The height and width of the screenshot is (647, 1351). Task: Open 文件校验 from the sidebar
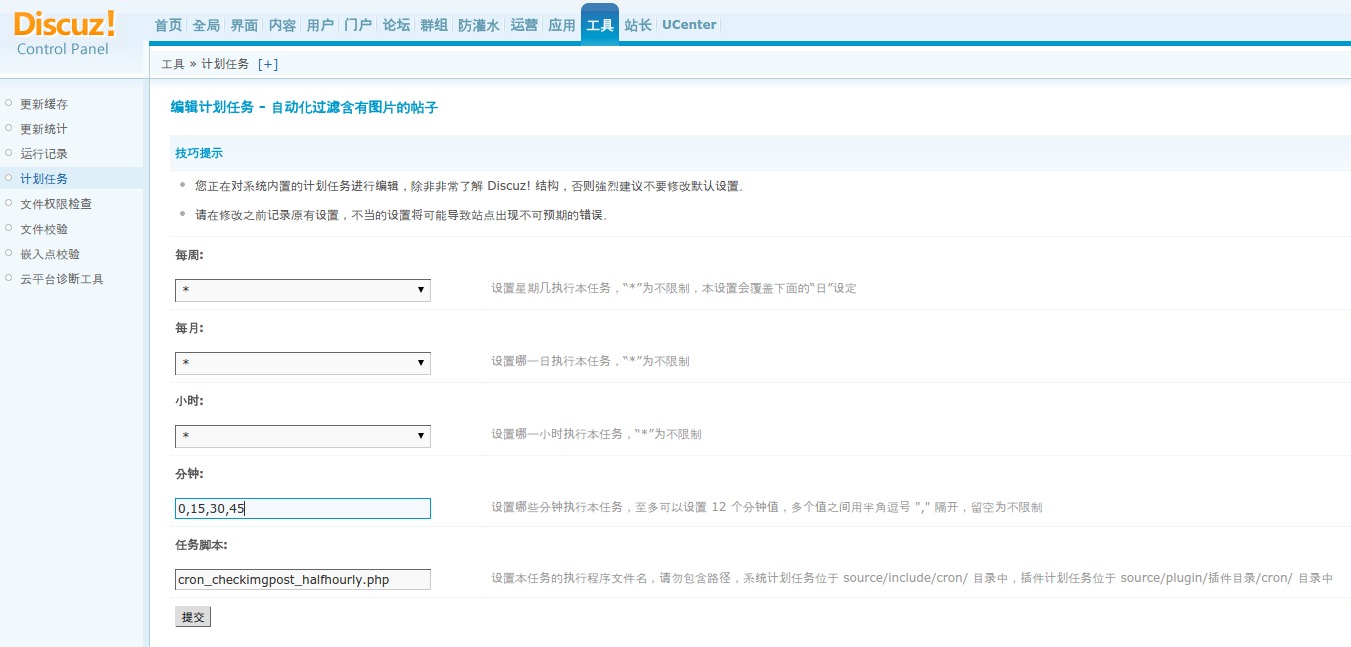pos(42,228)
